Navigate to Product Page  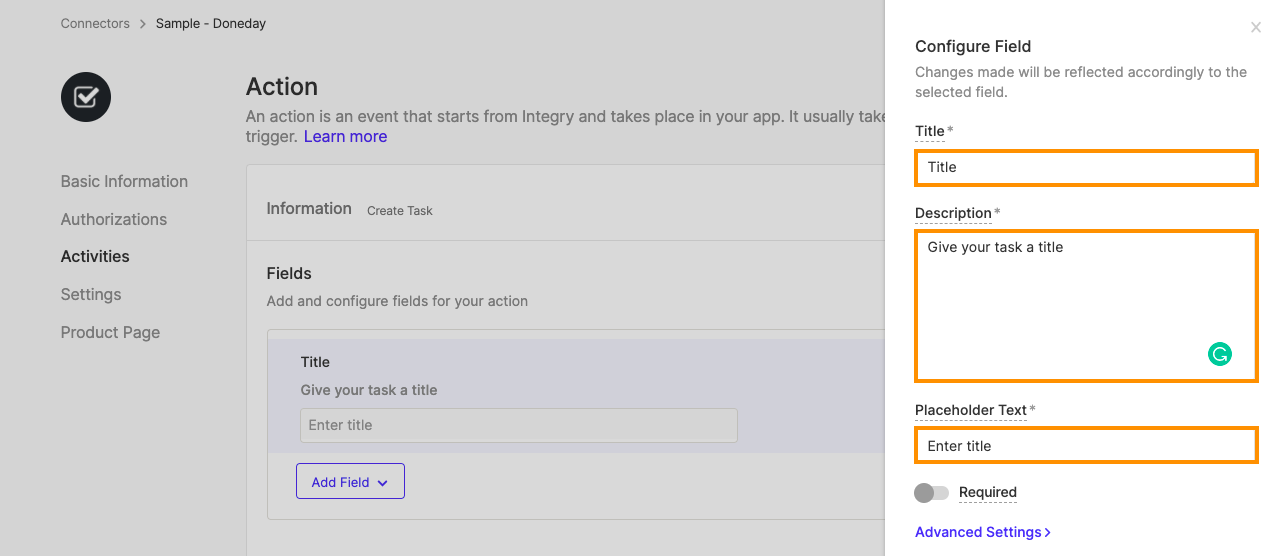[110, 332]
